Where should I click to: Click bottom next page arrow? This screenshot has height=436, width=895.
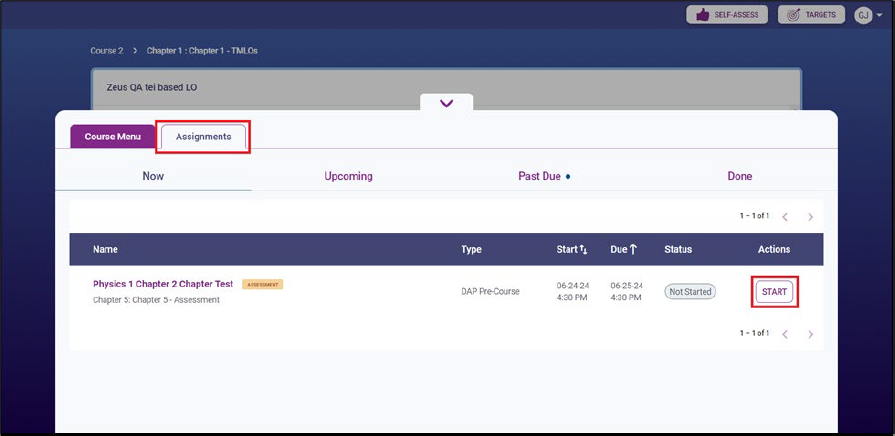[x=810, y=333]
